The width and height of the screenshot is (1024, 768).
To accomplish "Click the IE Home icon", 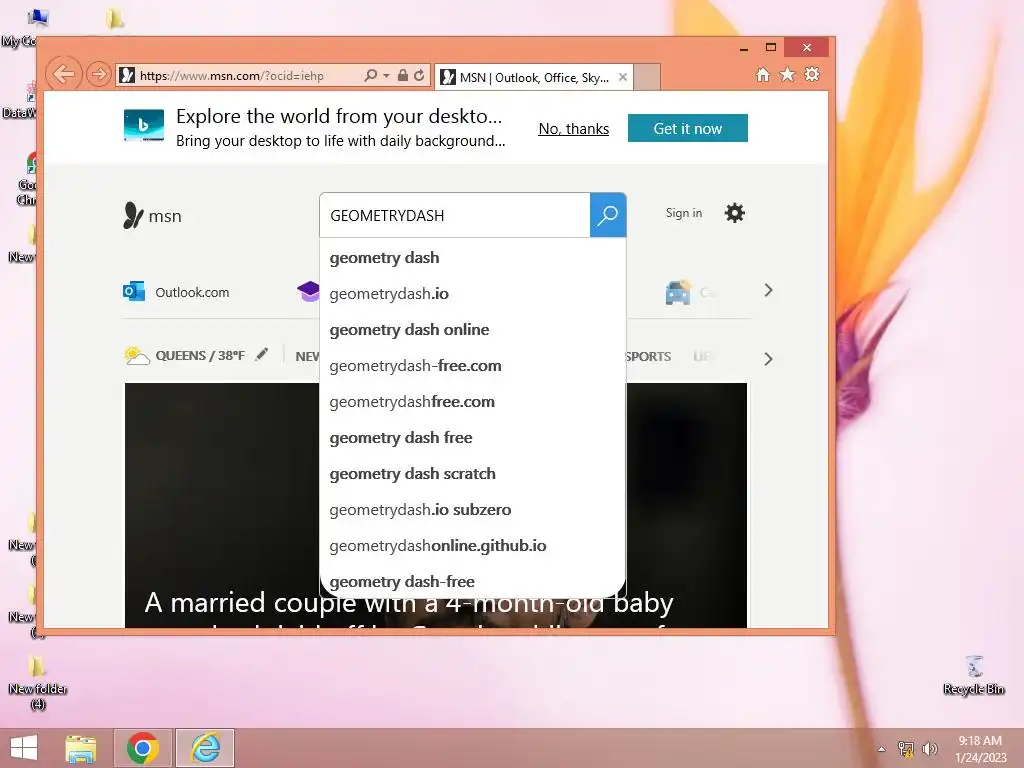I will click(763, 75).
